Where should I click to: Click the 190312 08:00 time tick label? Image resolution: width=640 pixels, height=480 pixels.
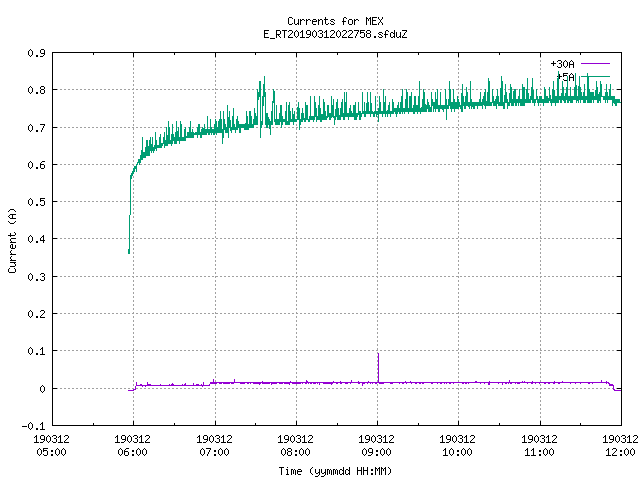tap(296, 446)
